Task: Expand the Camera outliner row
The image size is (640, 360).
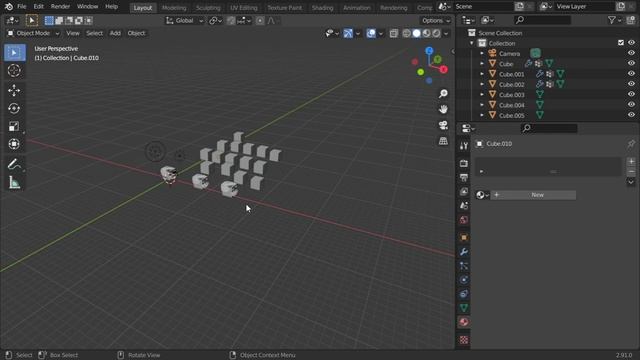Action: [x=482, y=53]
